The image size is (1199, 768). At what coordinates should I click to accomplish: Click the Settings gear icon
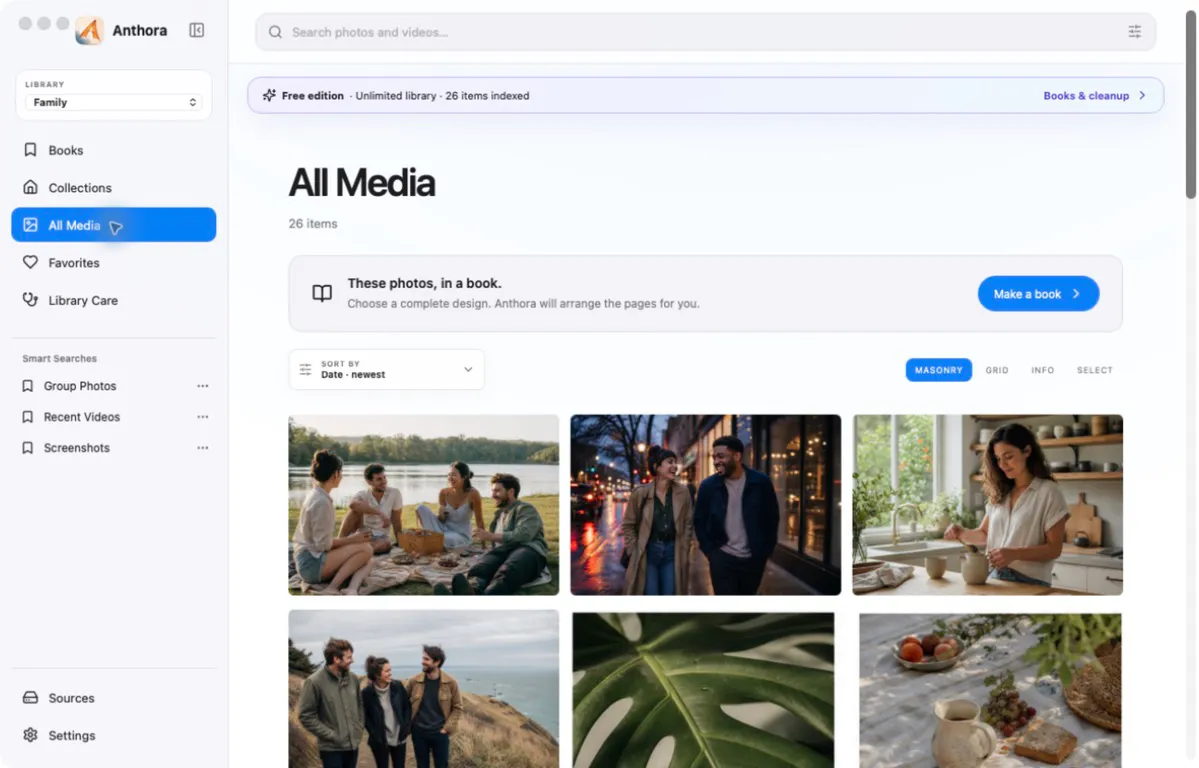tap(31, 735)
